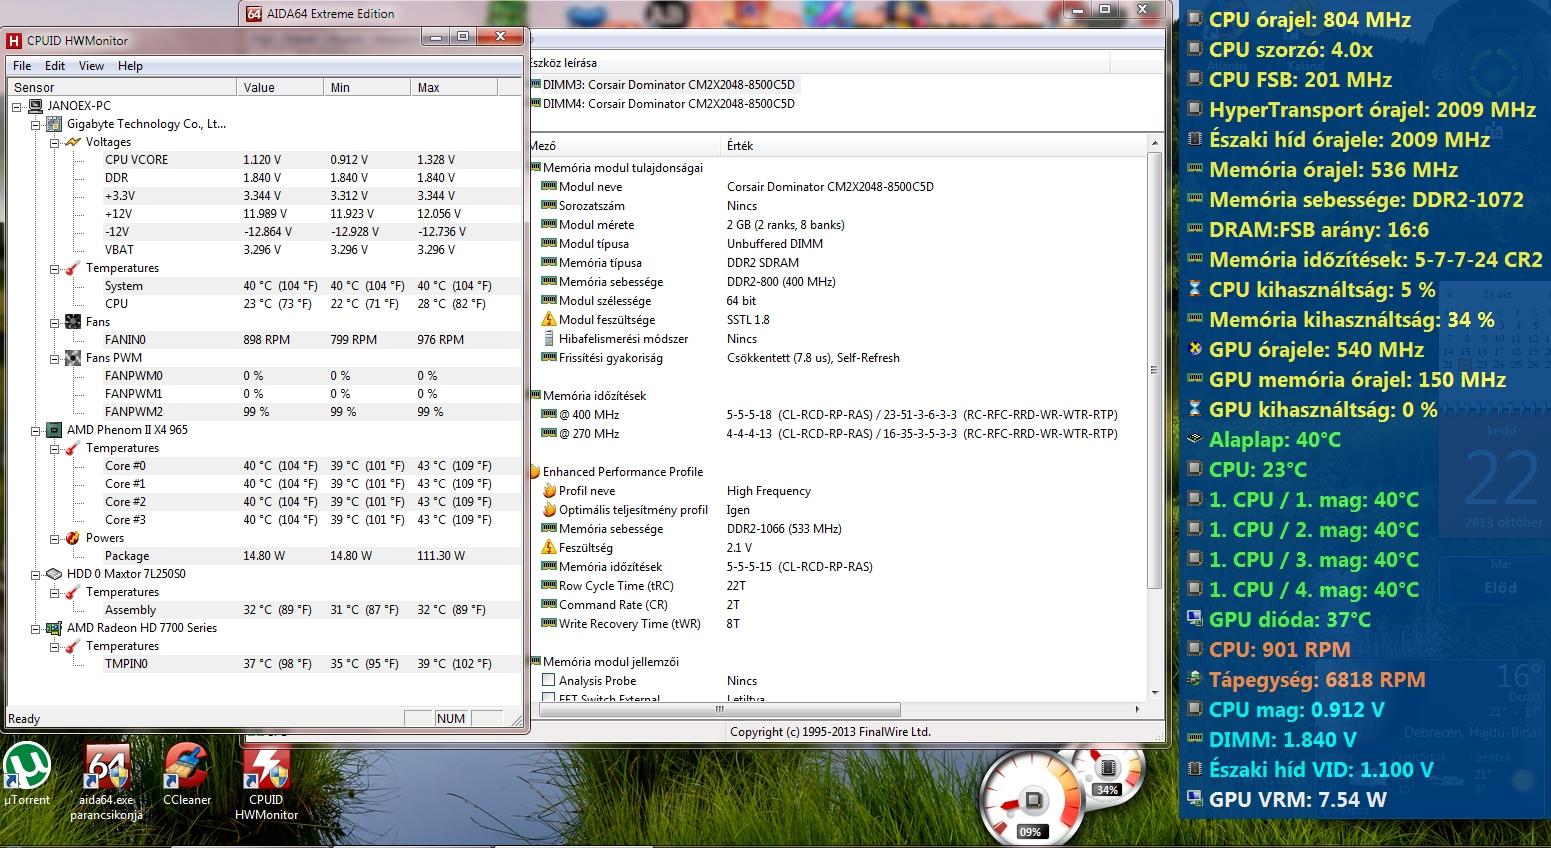
Task: Click the Gigabyte Technology motherboard icon
Action: 55,124
